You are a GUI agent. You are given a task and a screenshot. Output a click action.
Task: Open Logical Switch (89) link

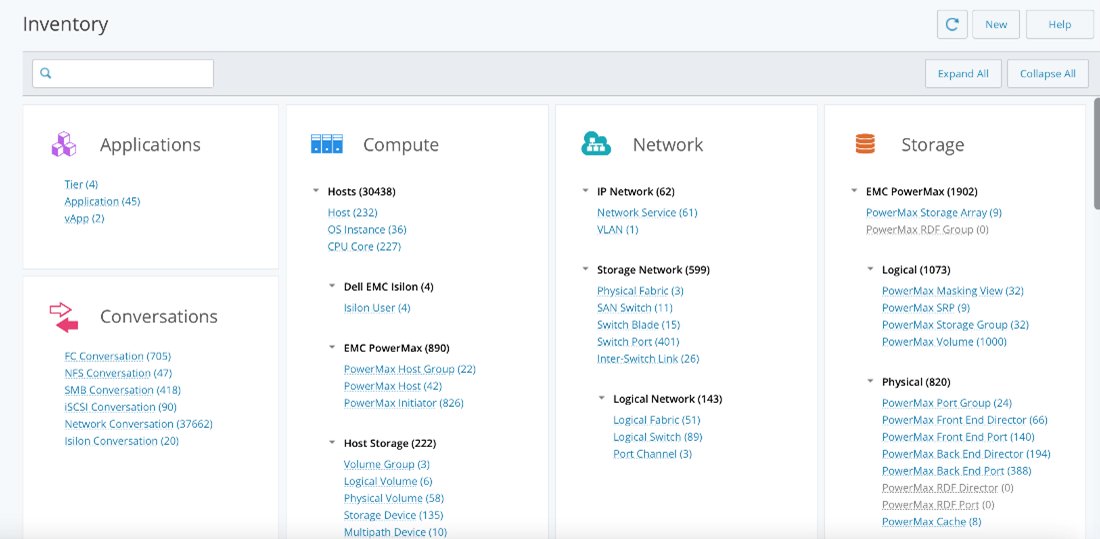pos(658,437)
